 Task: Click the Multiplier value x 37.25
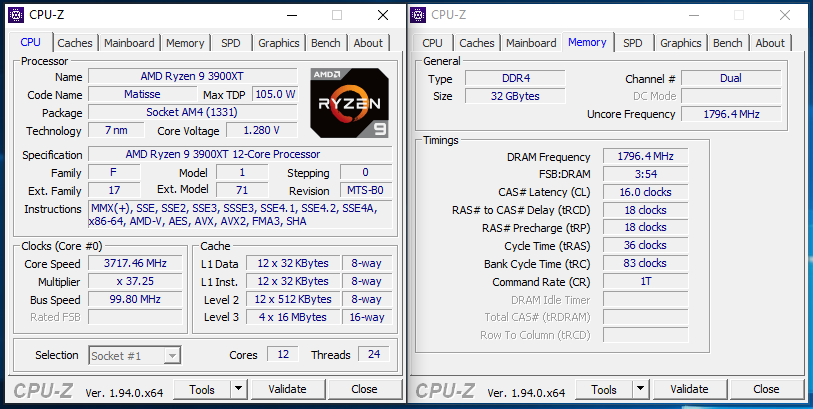click(x=135, y=281)
